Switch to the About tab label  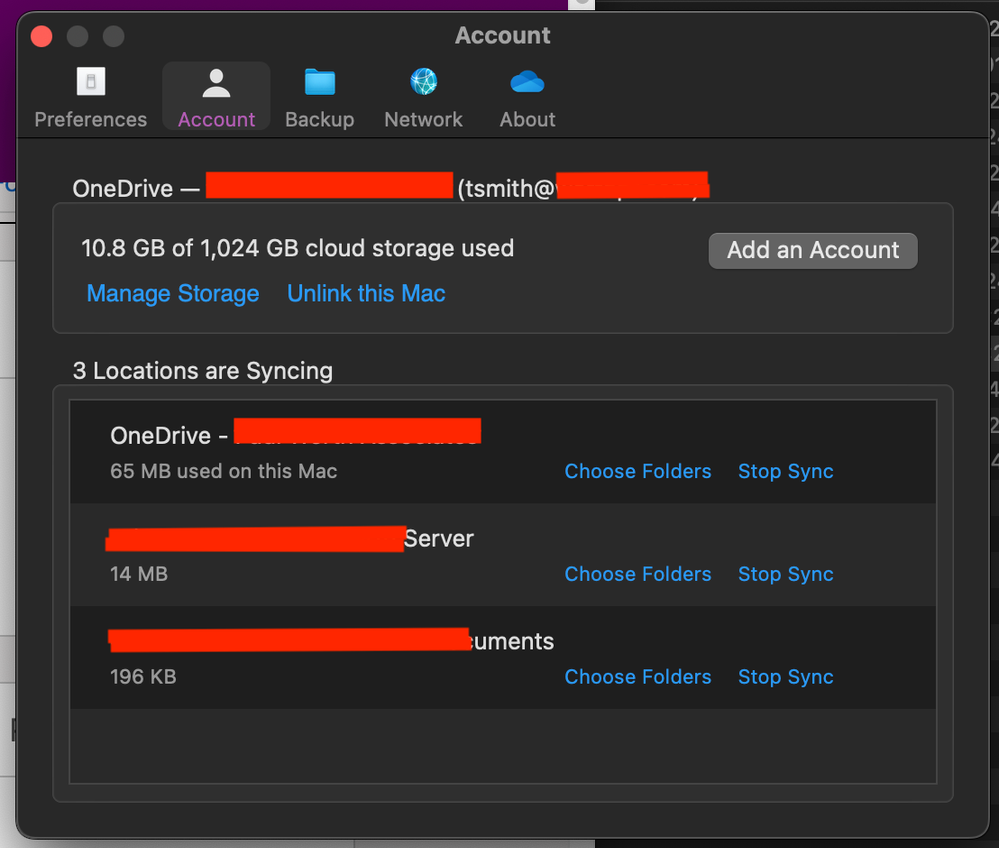[528, 119]
